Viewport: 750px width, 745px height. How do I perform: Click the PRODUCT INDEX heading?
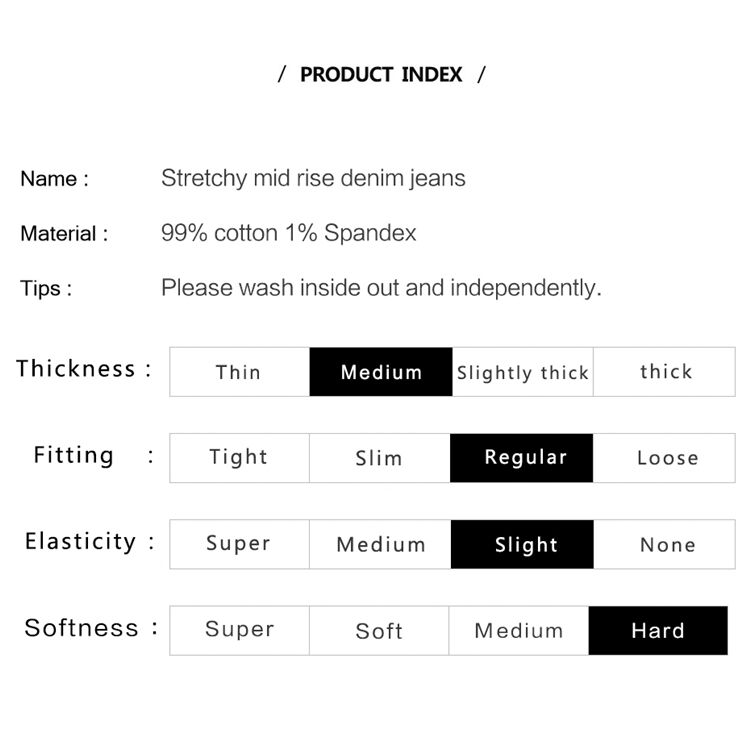[x=381, y=75]
